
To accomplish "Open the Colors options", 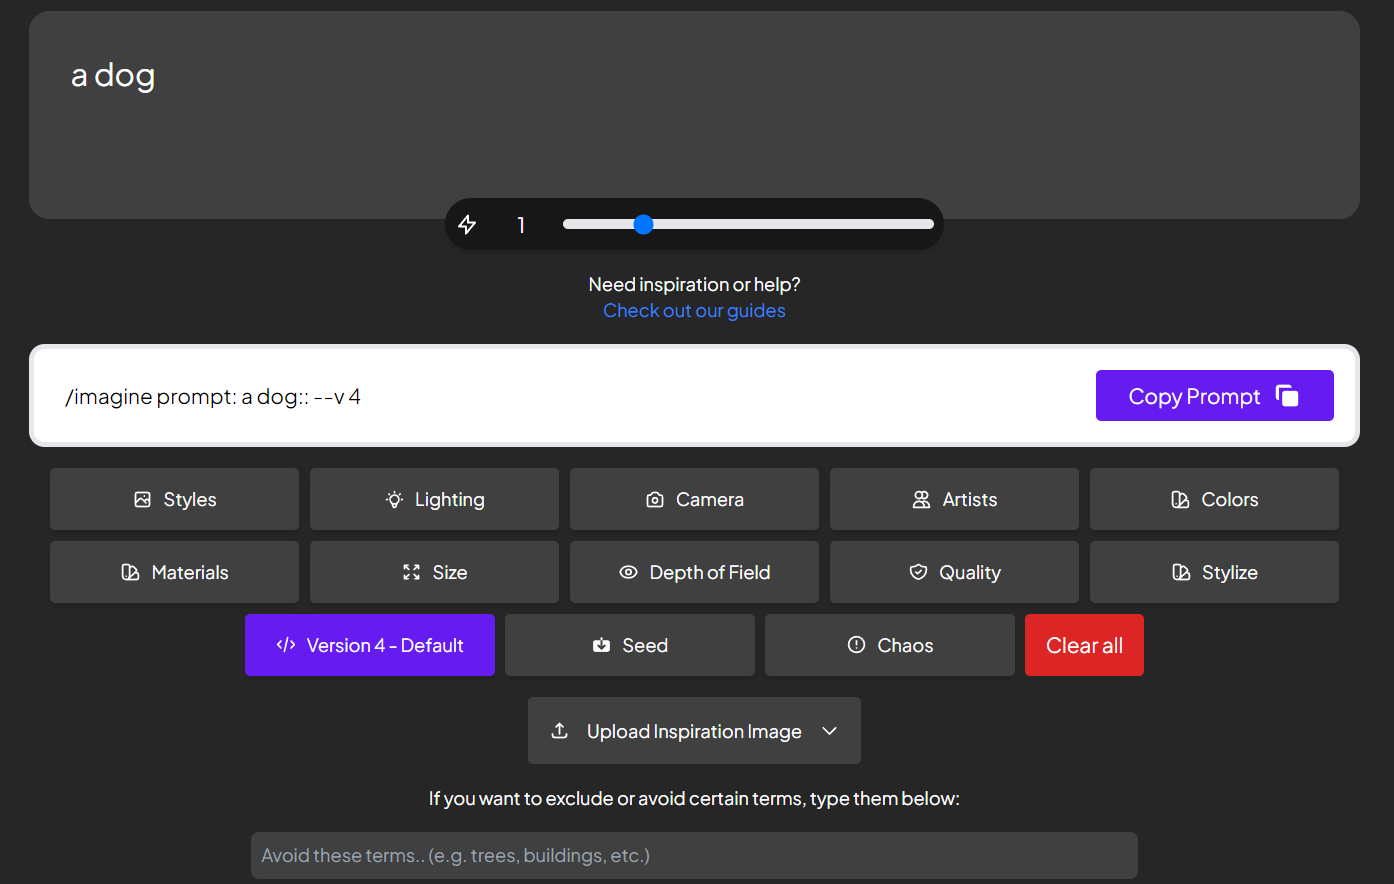I will click(1214, 499).
